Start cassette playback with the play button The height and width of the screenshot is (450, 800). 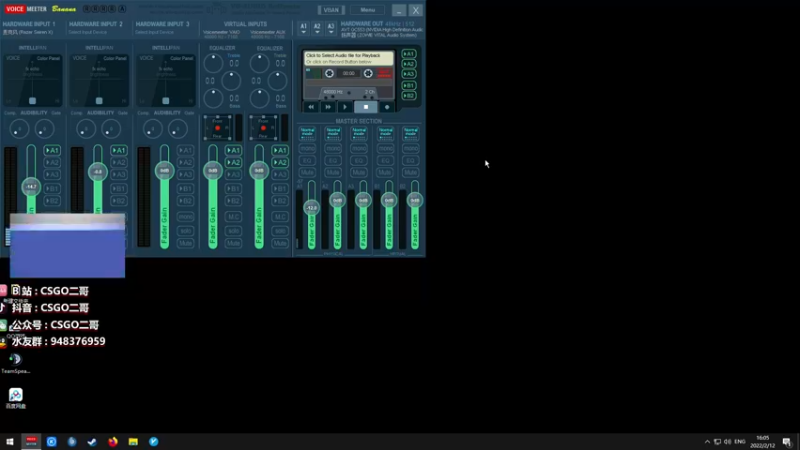pyautogui.click(x=344, y=107)
